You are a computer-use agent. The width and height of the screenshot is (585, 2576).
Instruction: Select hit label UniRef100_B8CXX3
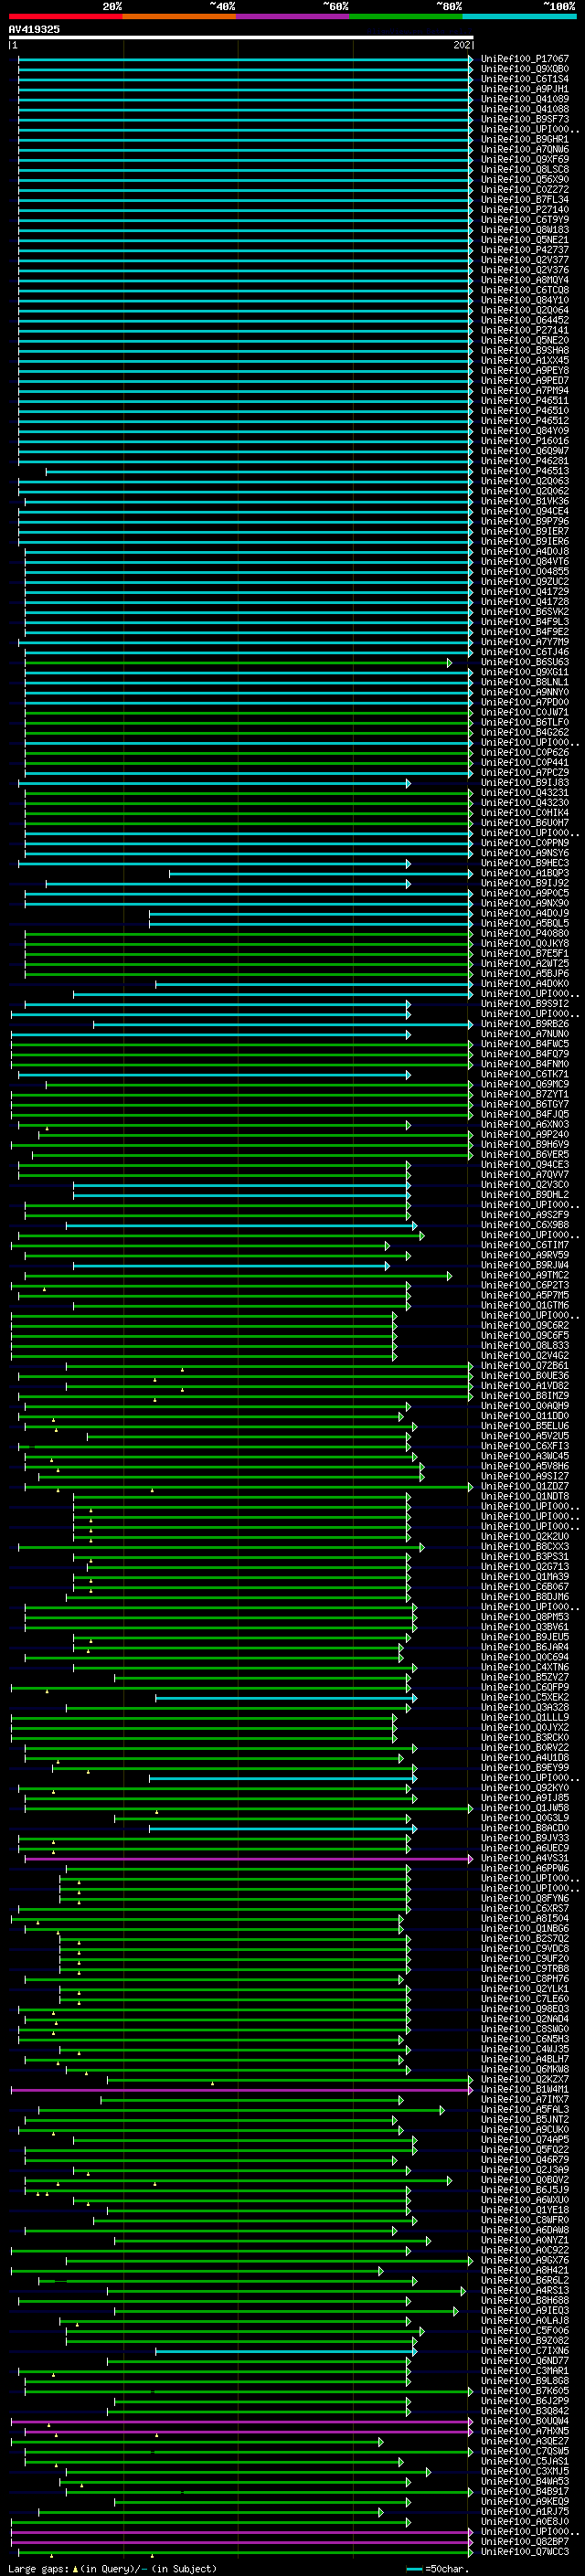coord(525,1546)
